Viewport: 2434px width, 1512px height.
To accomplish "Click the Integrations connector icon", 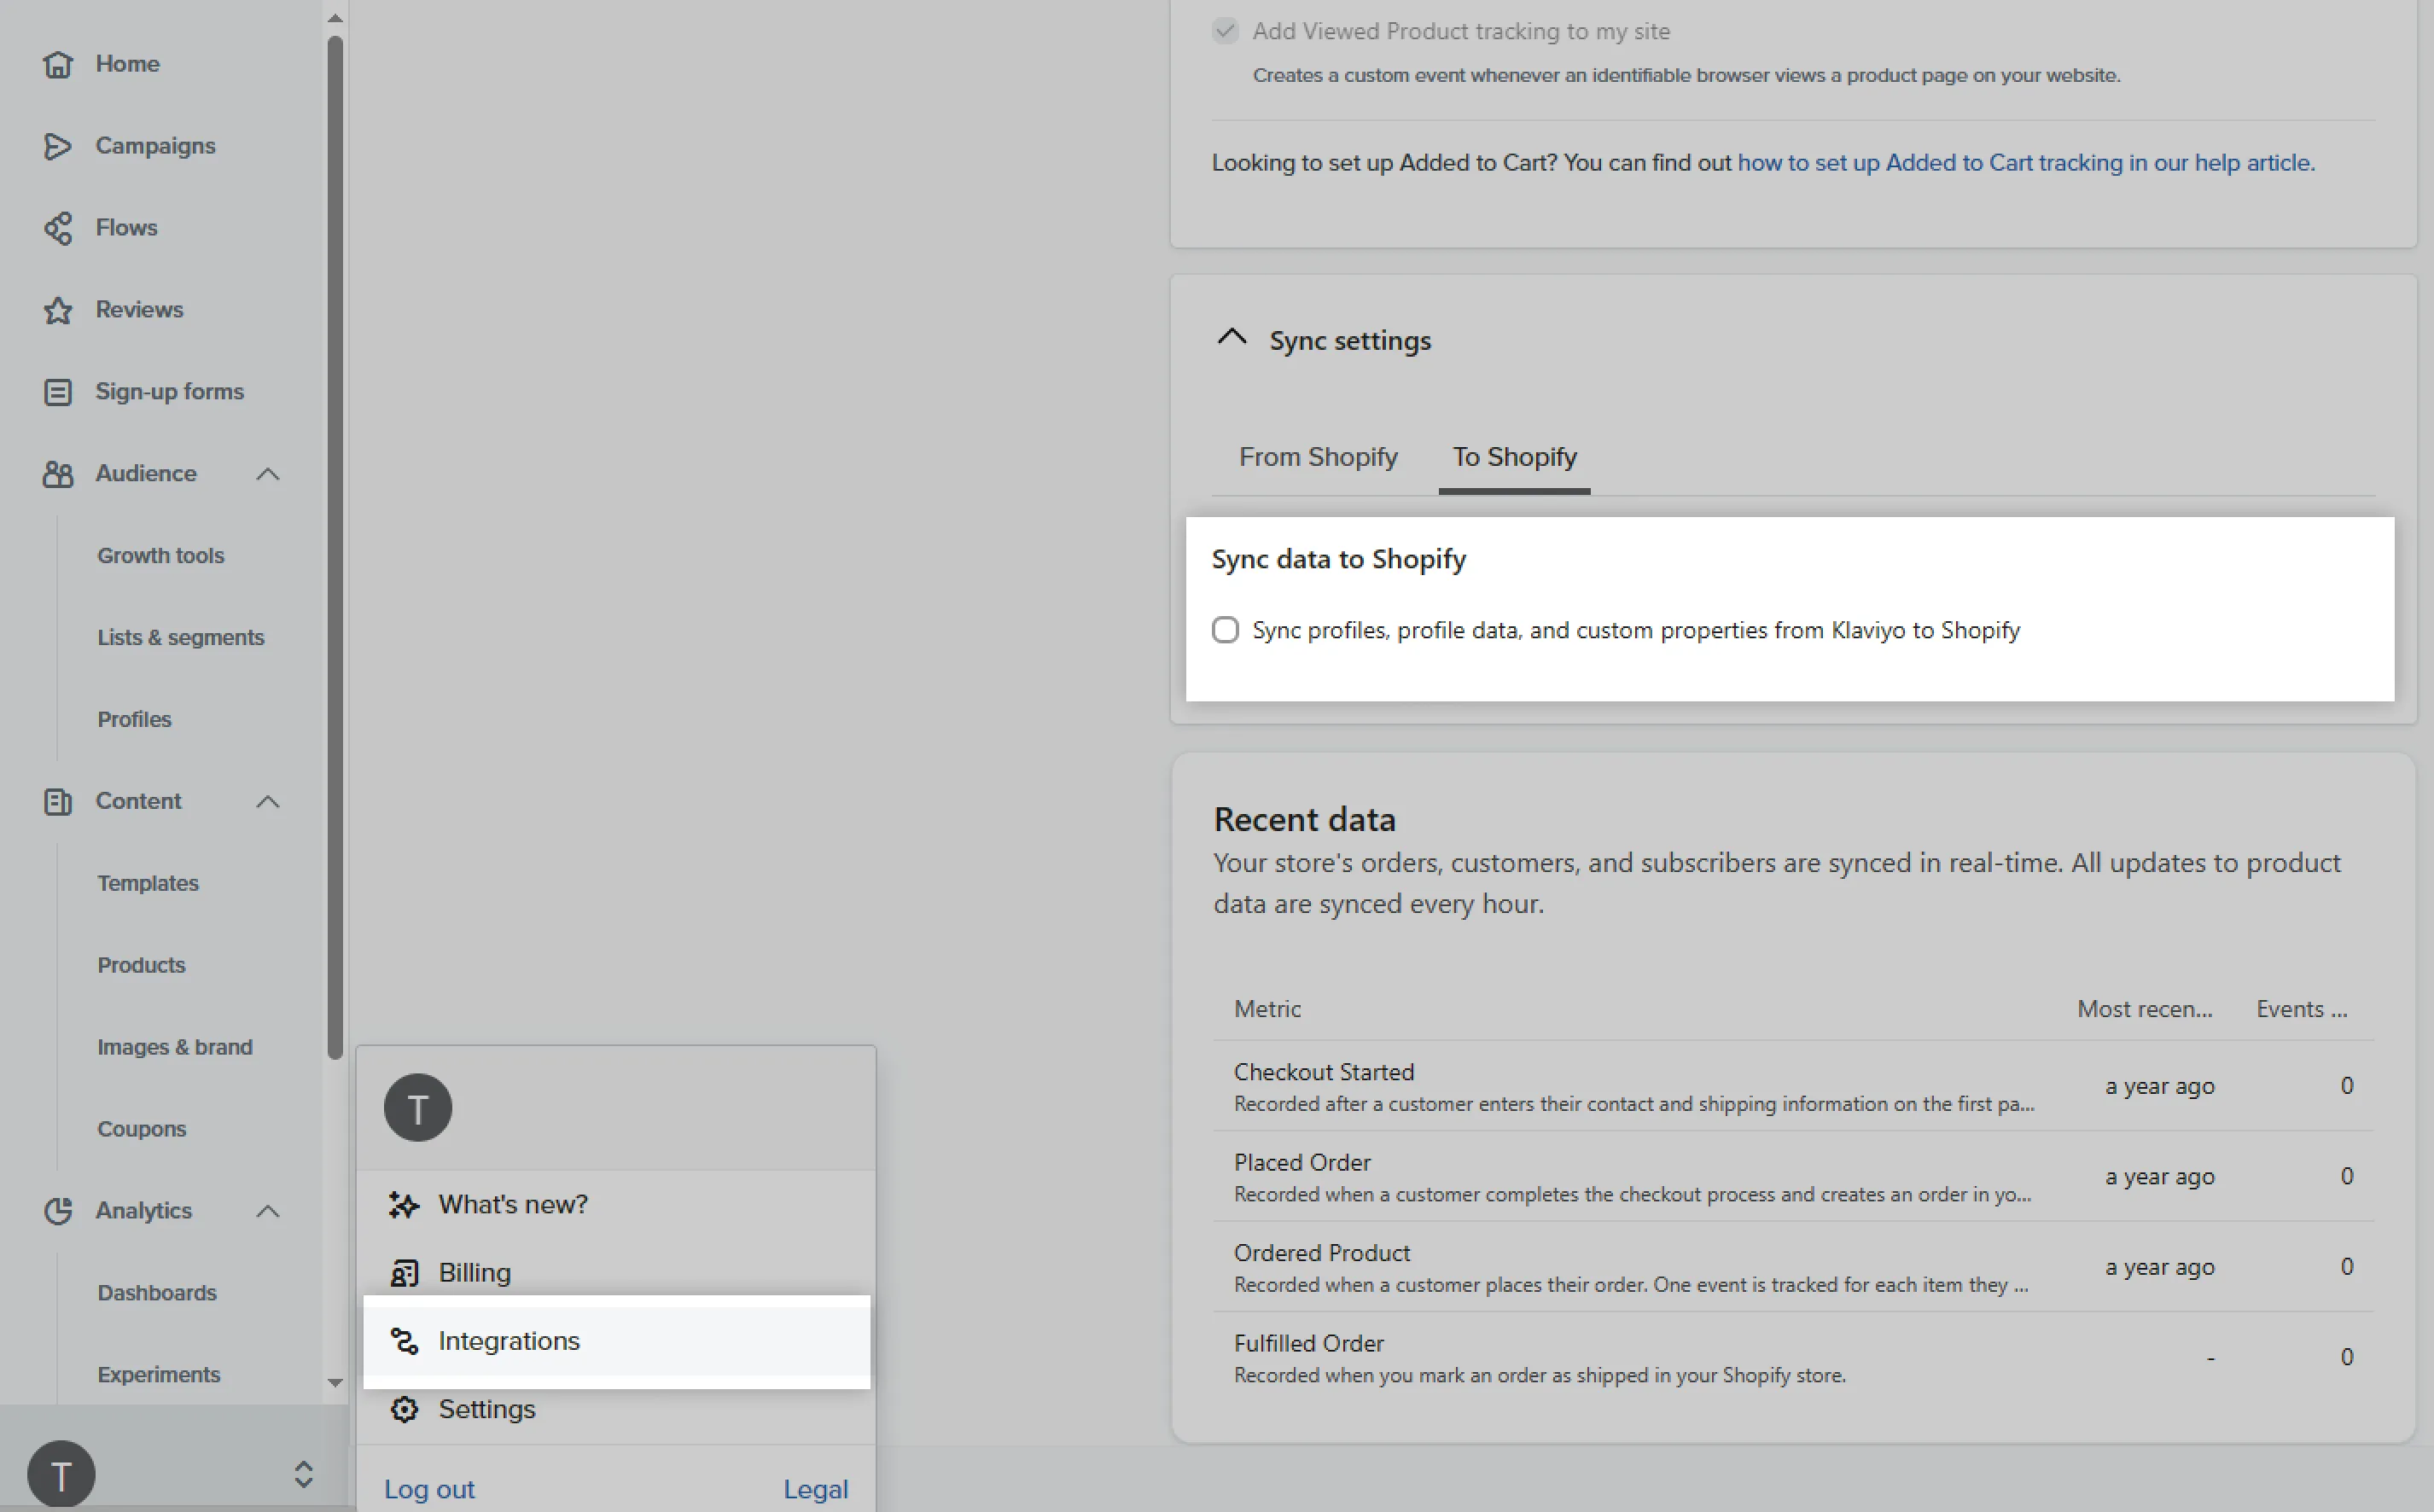I will coord(404,1341).
